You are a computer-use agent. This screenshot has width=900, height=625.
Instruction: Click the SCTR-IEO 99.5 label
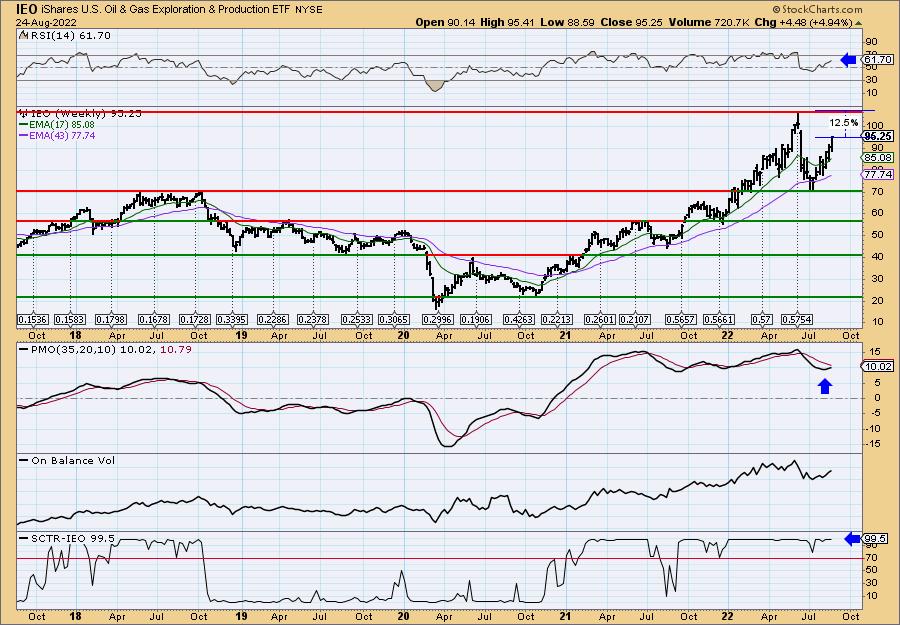67,538
